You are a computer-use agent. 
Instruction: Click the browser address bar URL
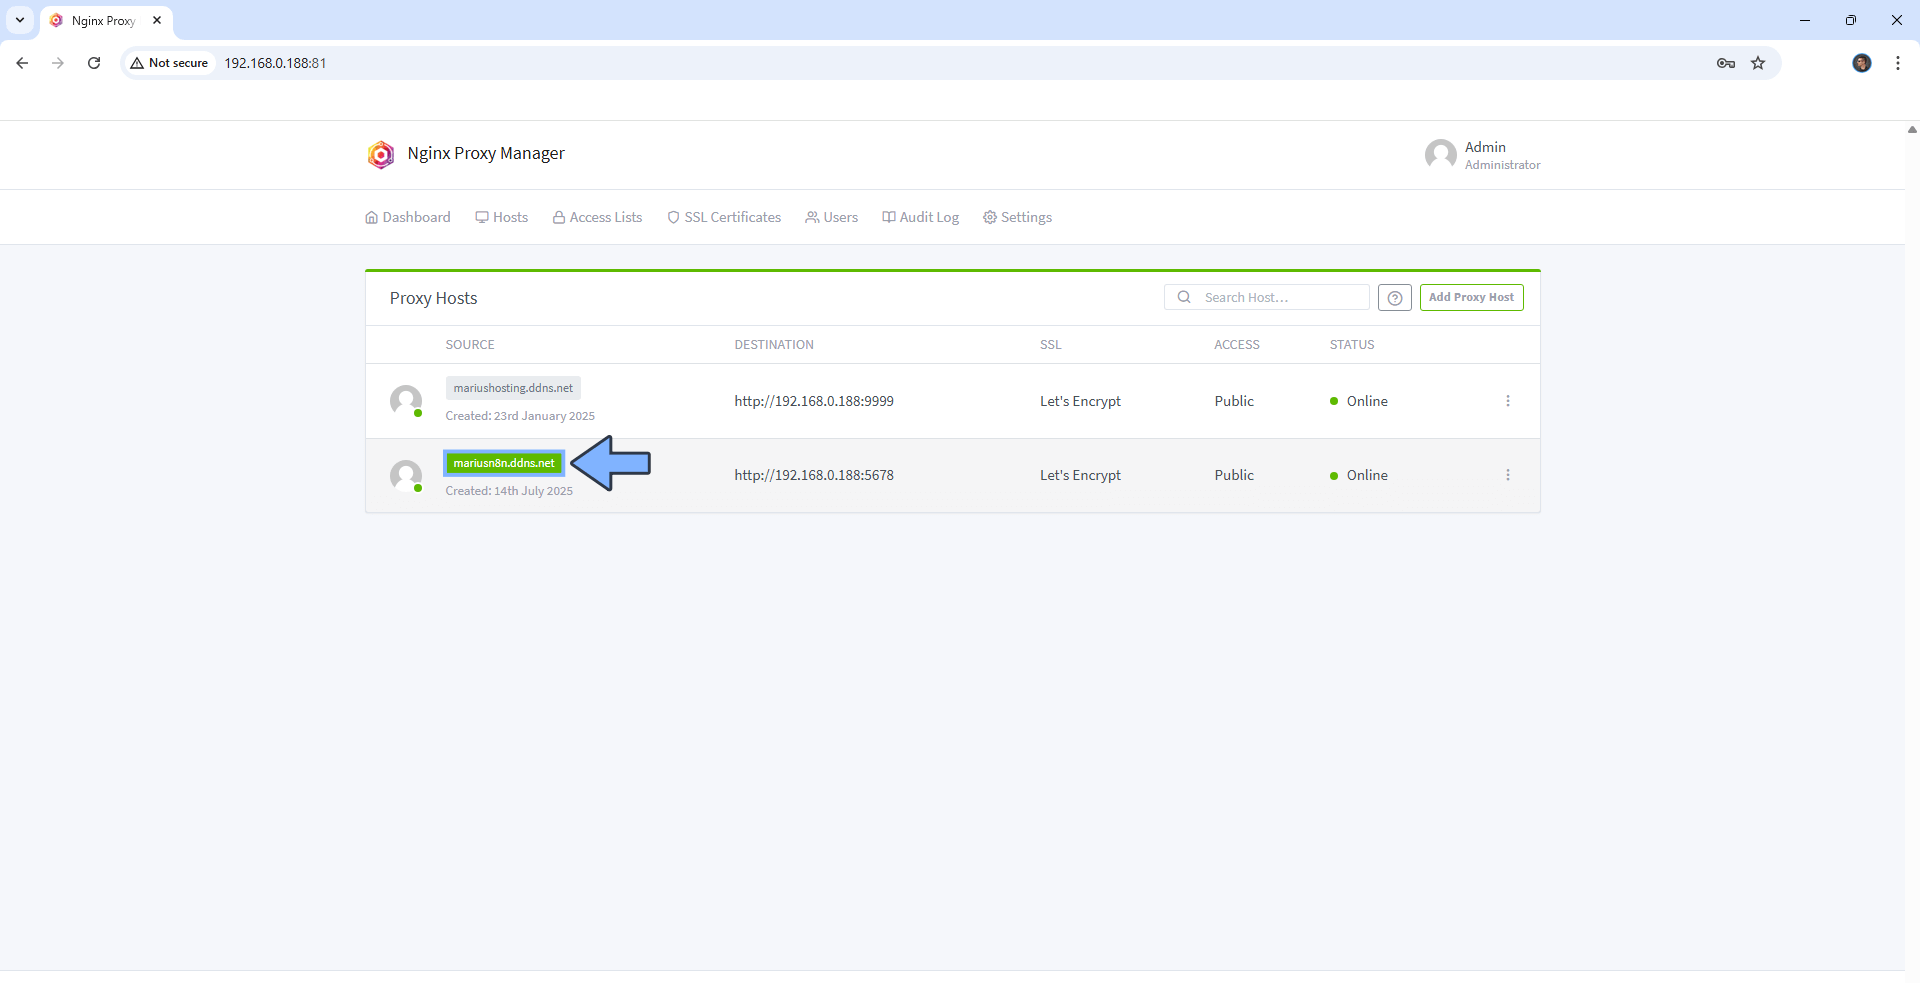275,63
